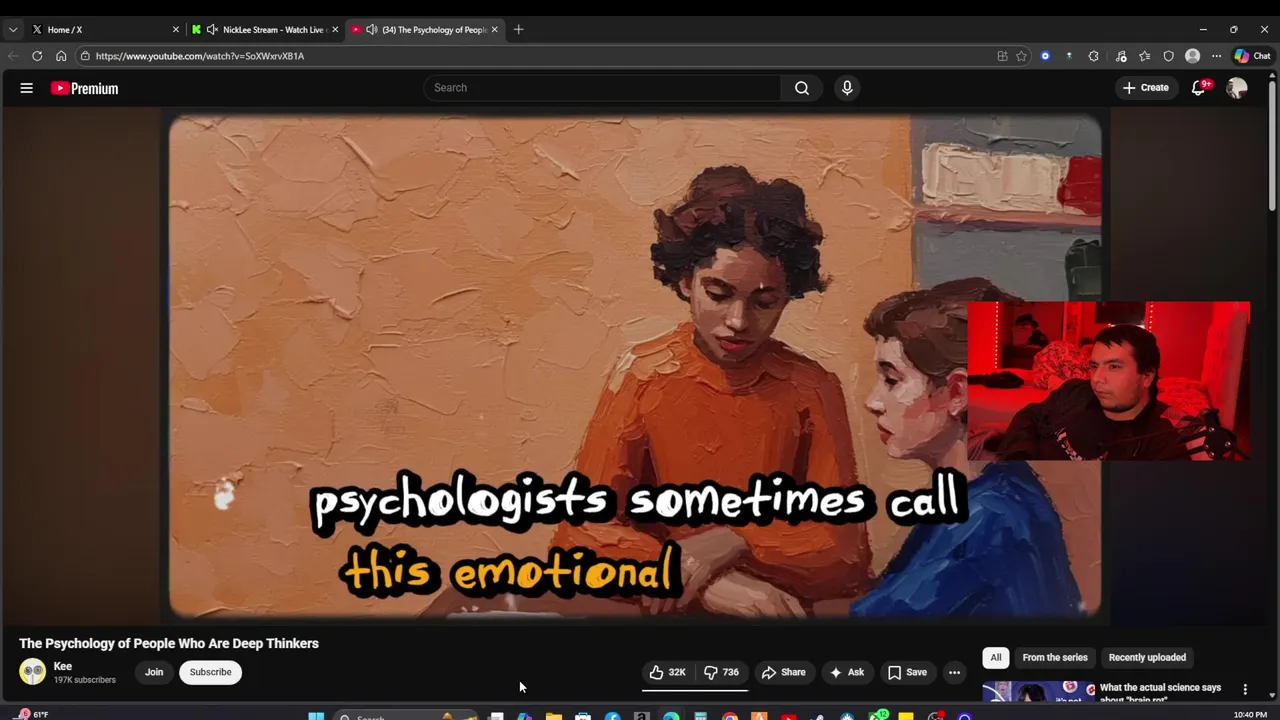Click the Ask button

tap(846, 672)
